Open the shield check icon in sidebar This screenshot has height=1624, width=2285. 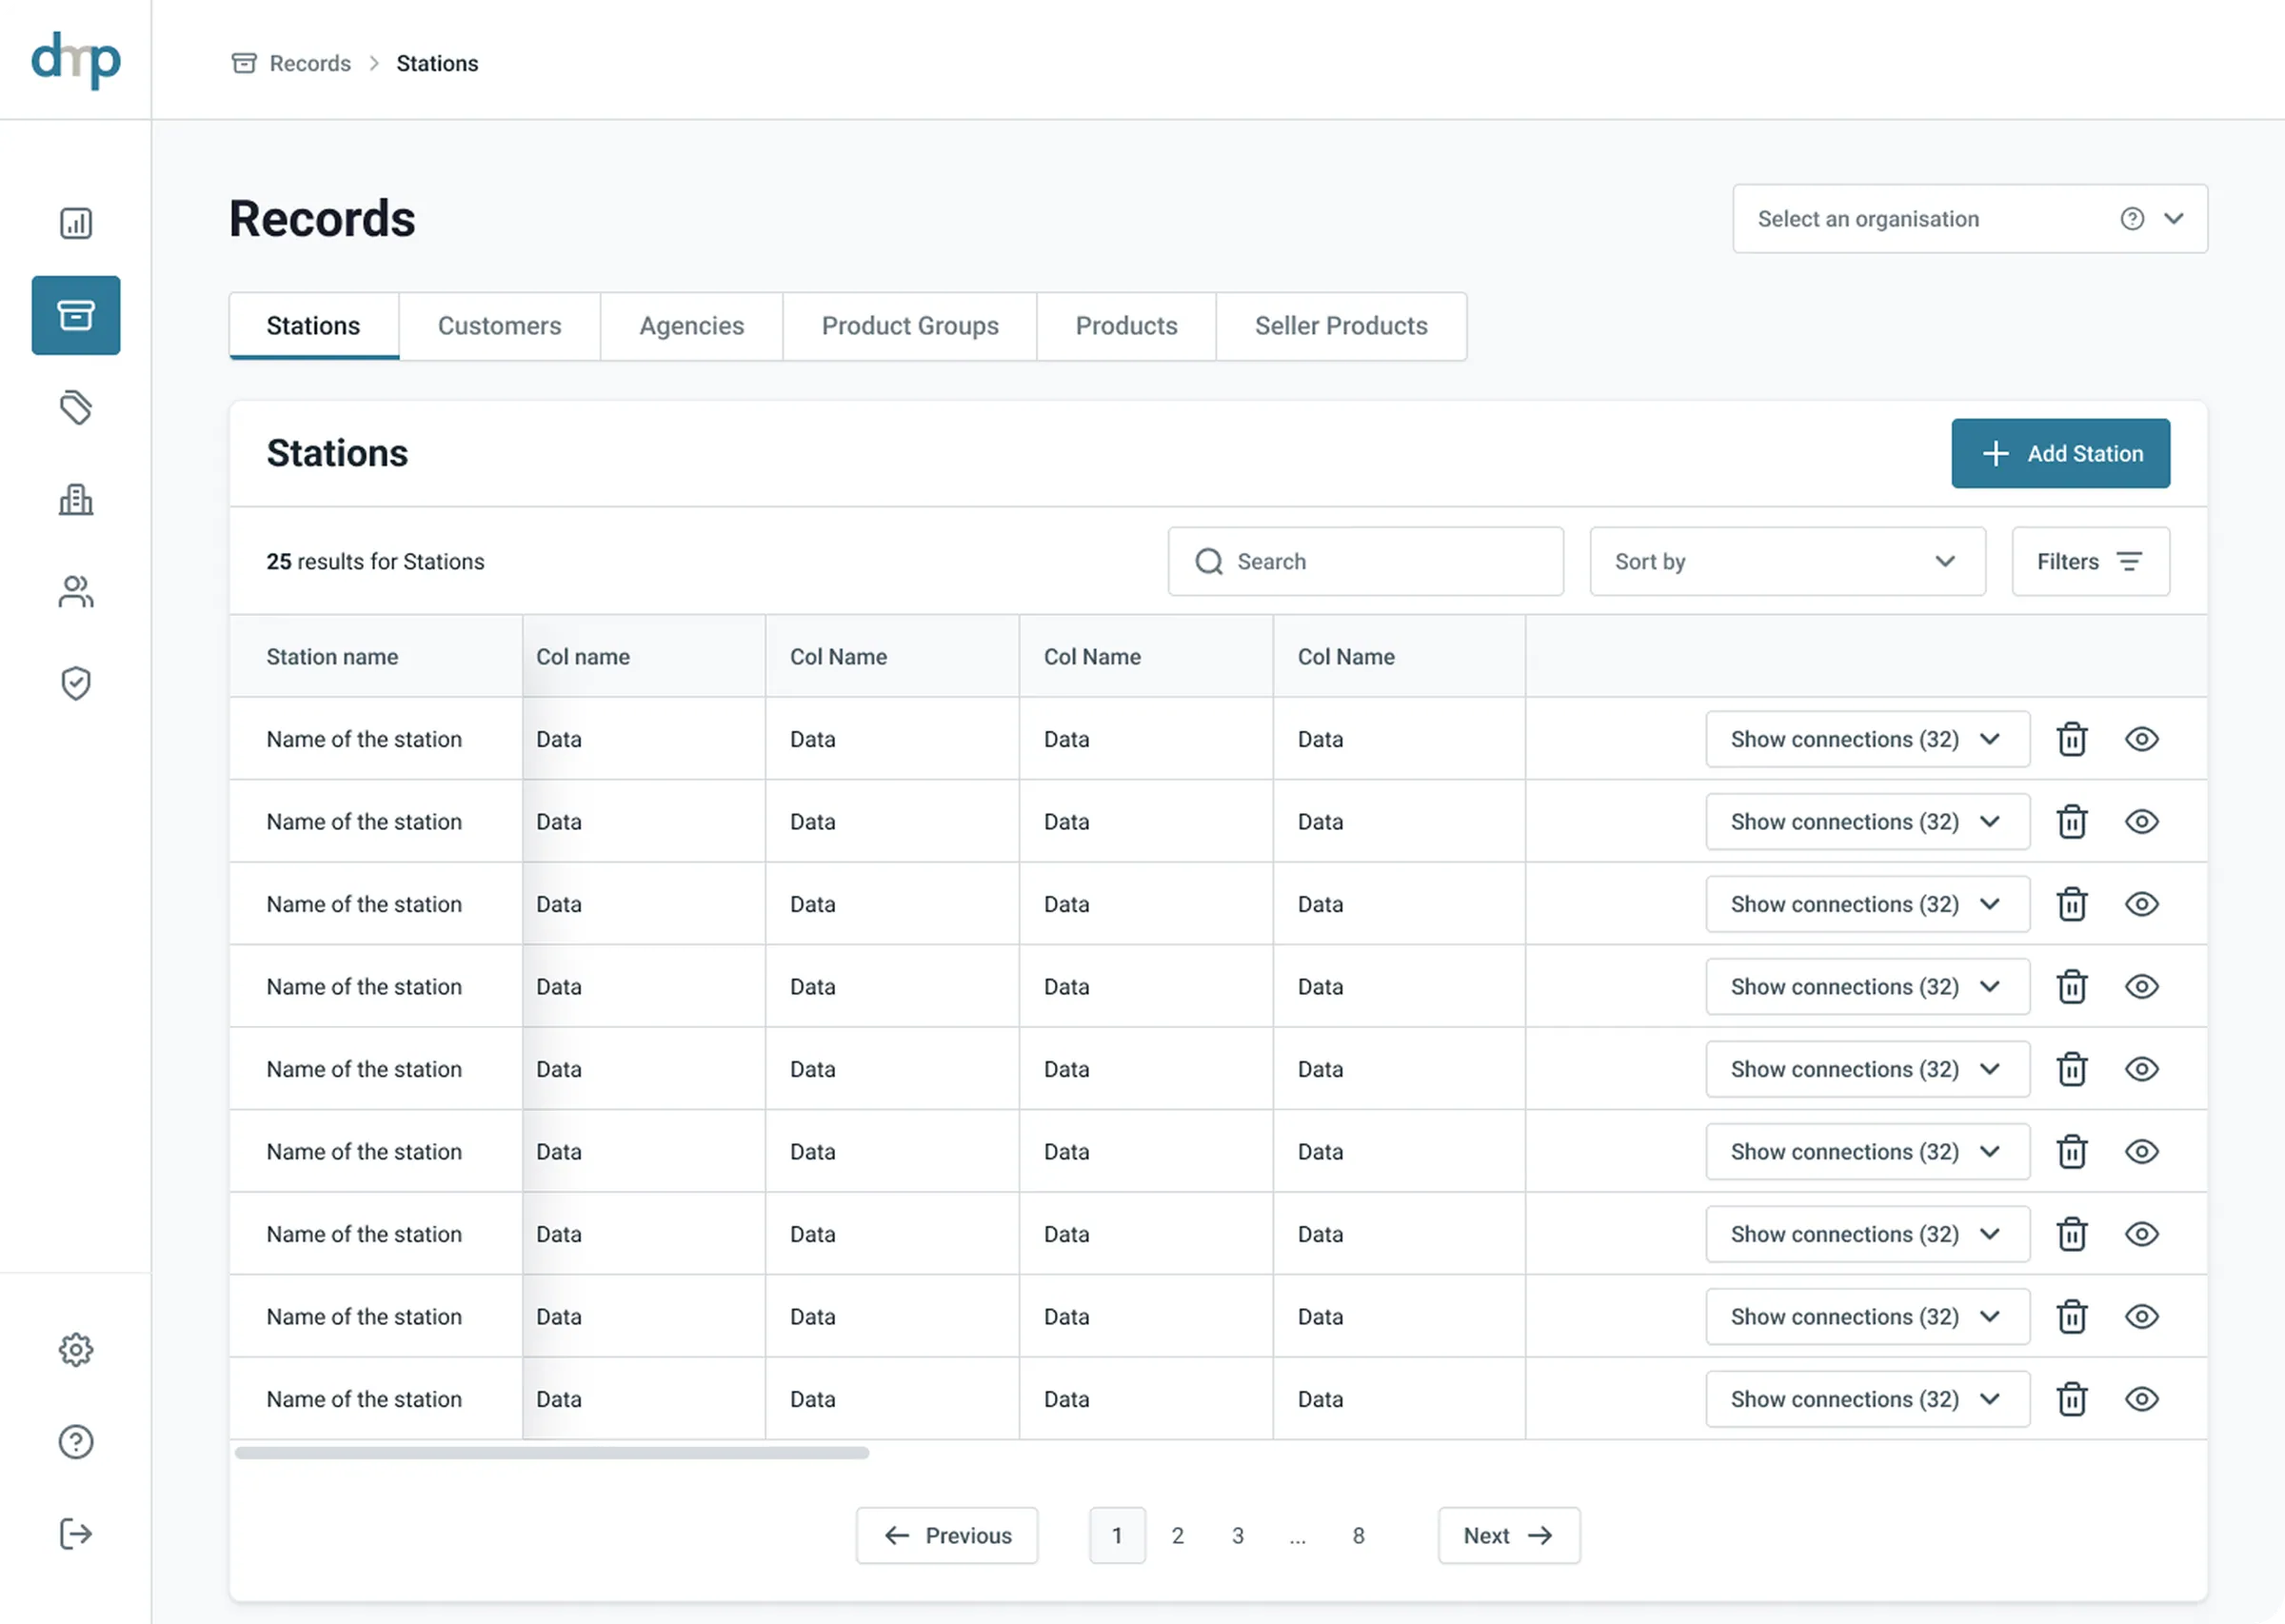click(76, 683)
